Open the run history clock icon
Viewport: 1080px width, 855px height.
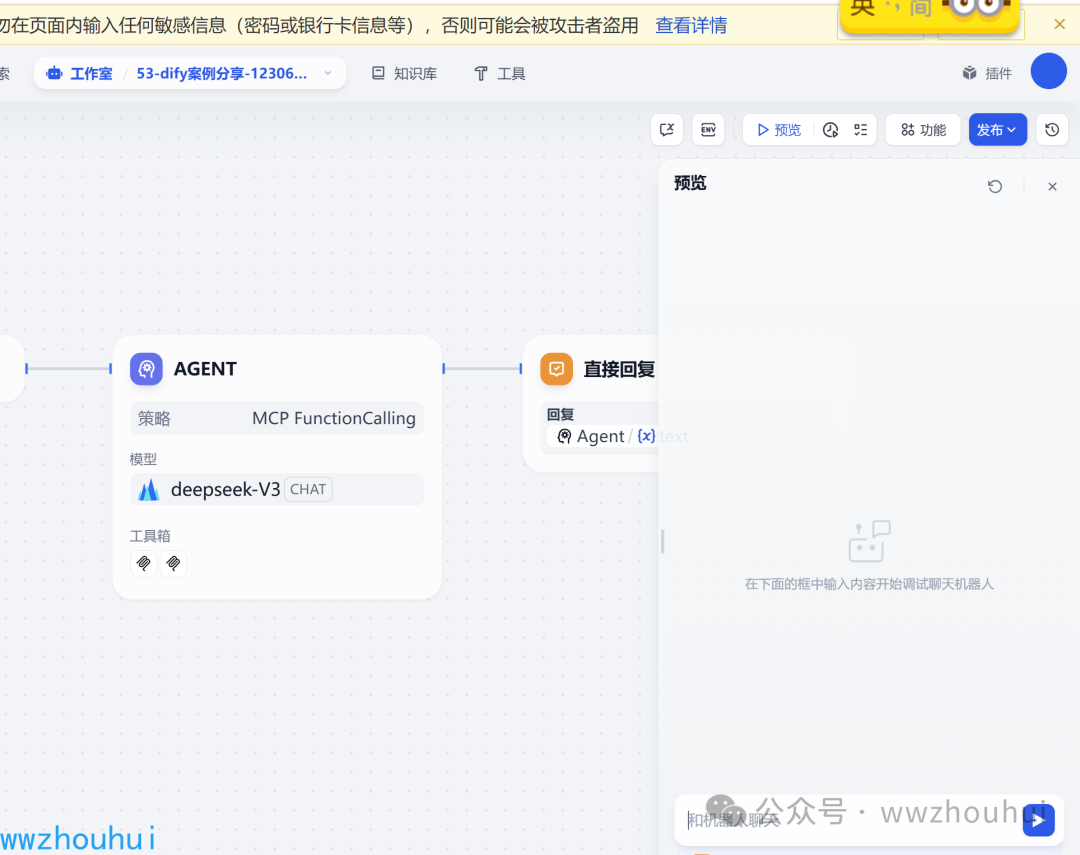(831, 130)
